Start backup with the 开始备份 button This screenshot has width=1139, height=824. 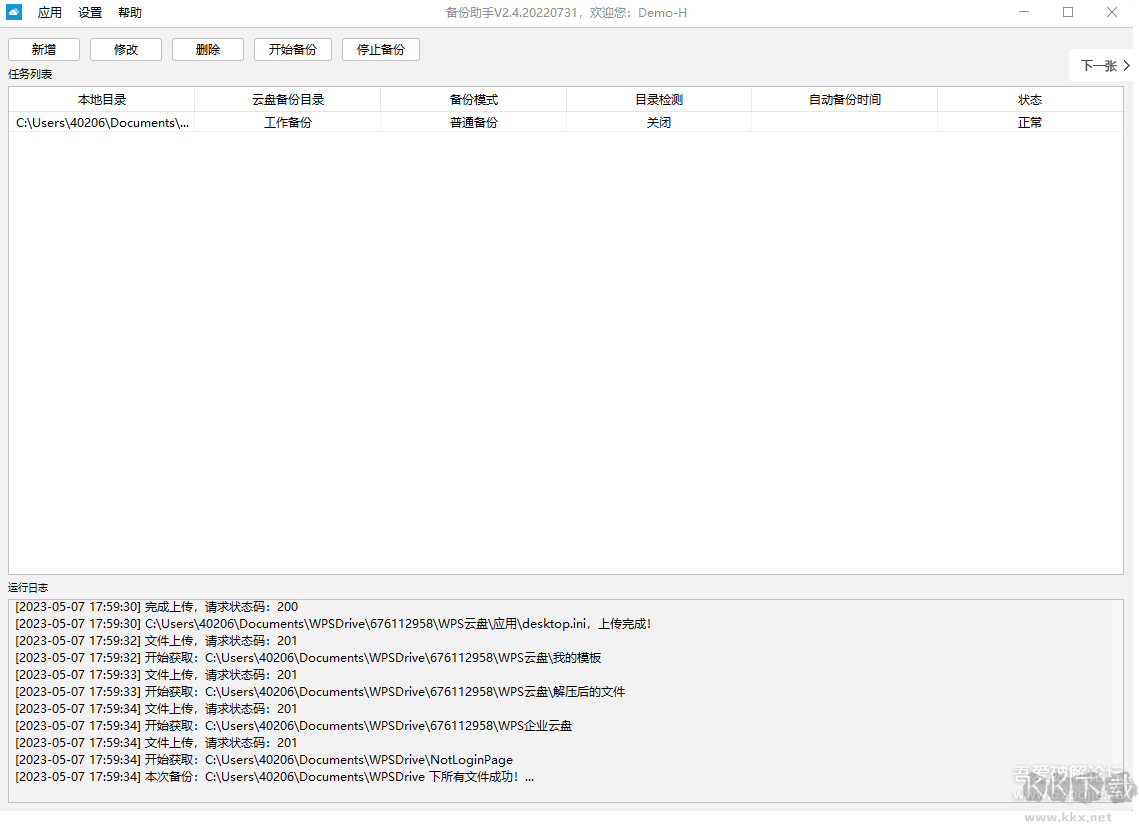292,49
